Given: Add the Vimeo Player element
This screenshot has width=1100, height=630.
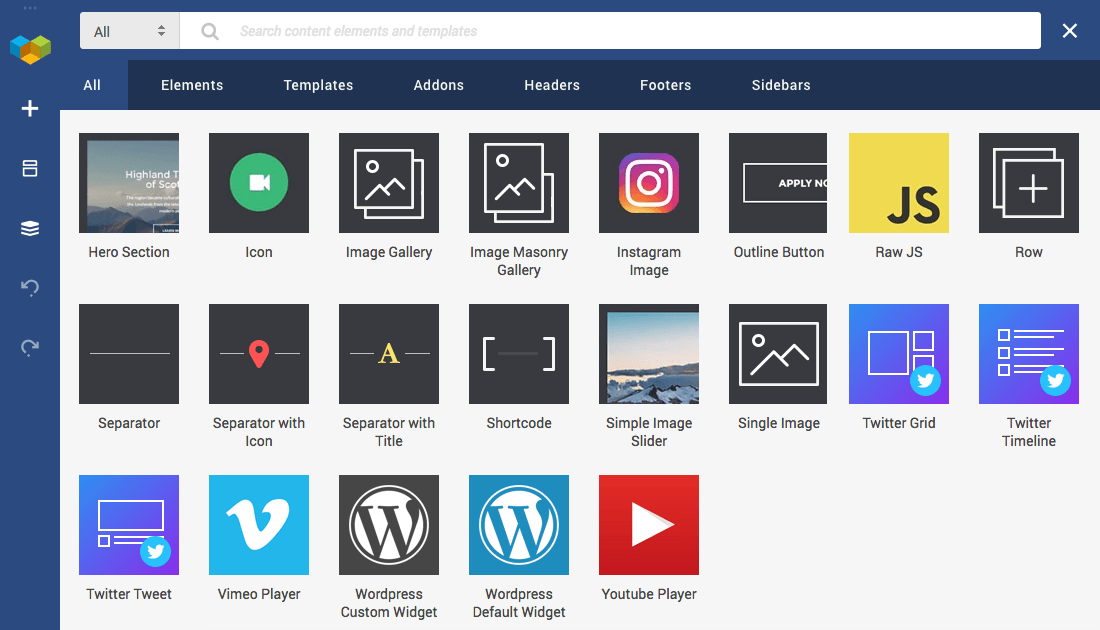Looking at the screenshot, I should (259, 525).
